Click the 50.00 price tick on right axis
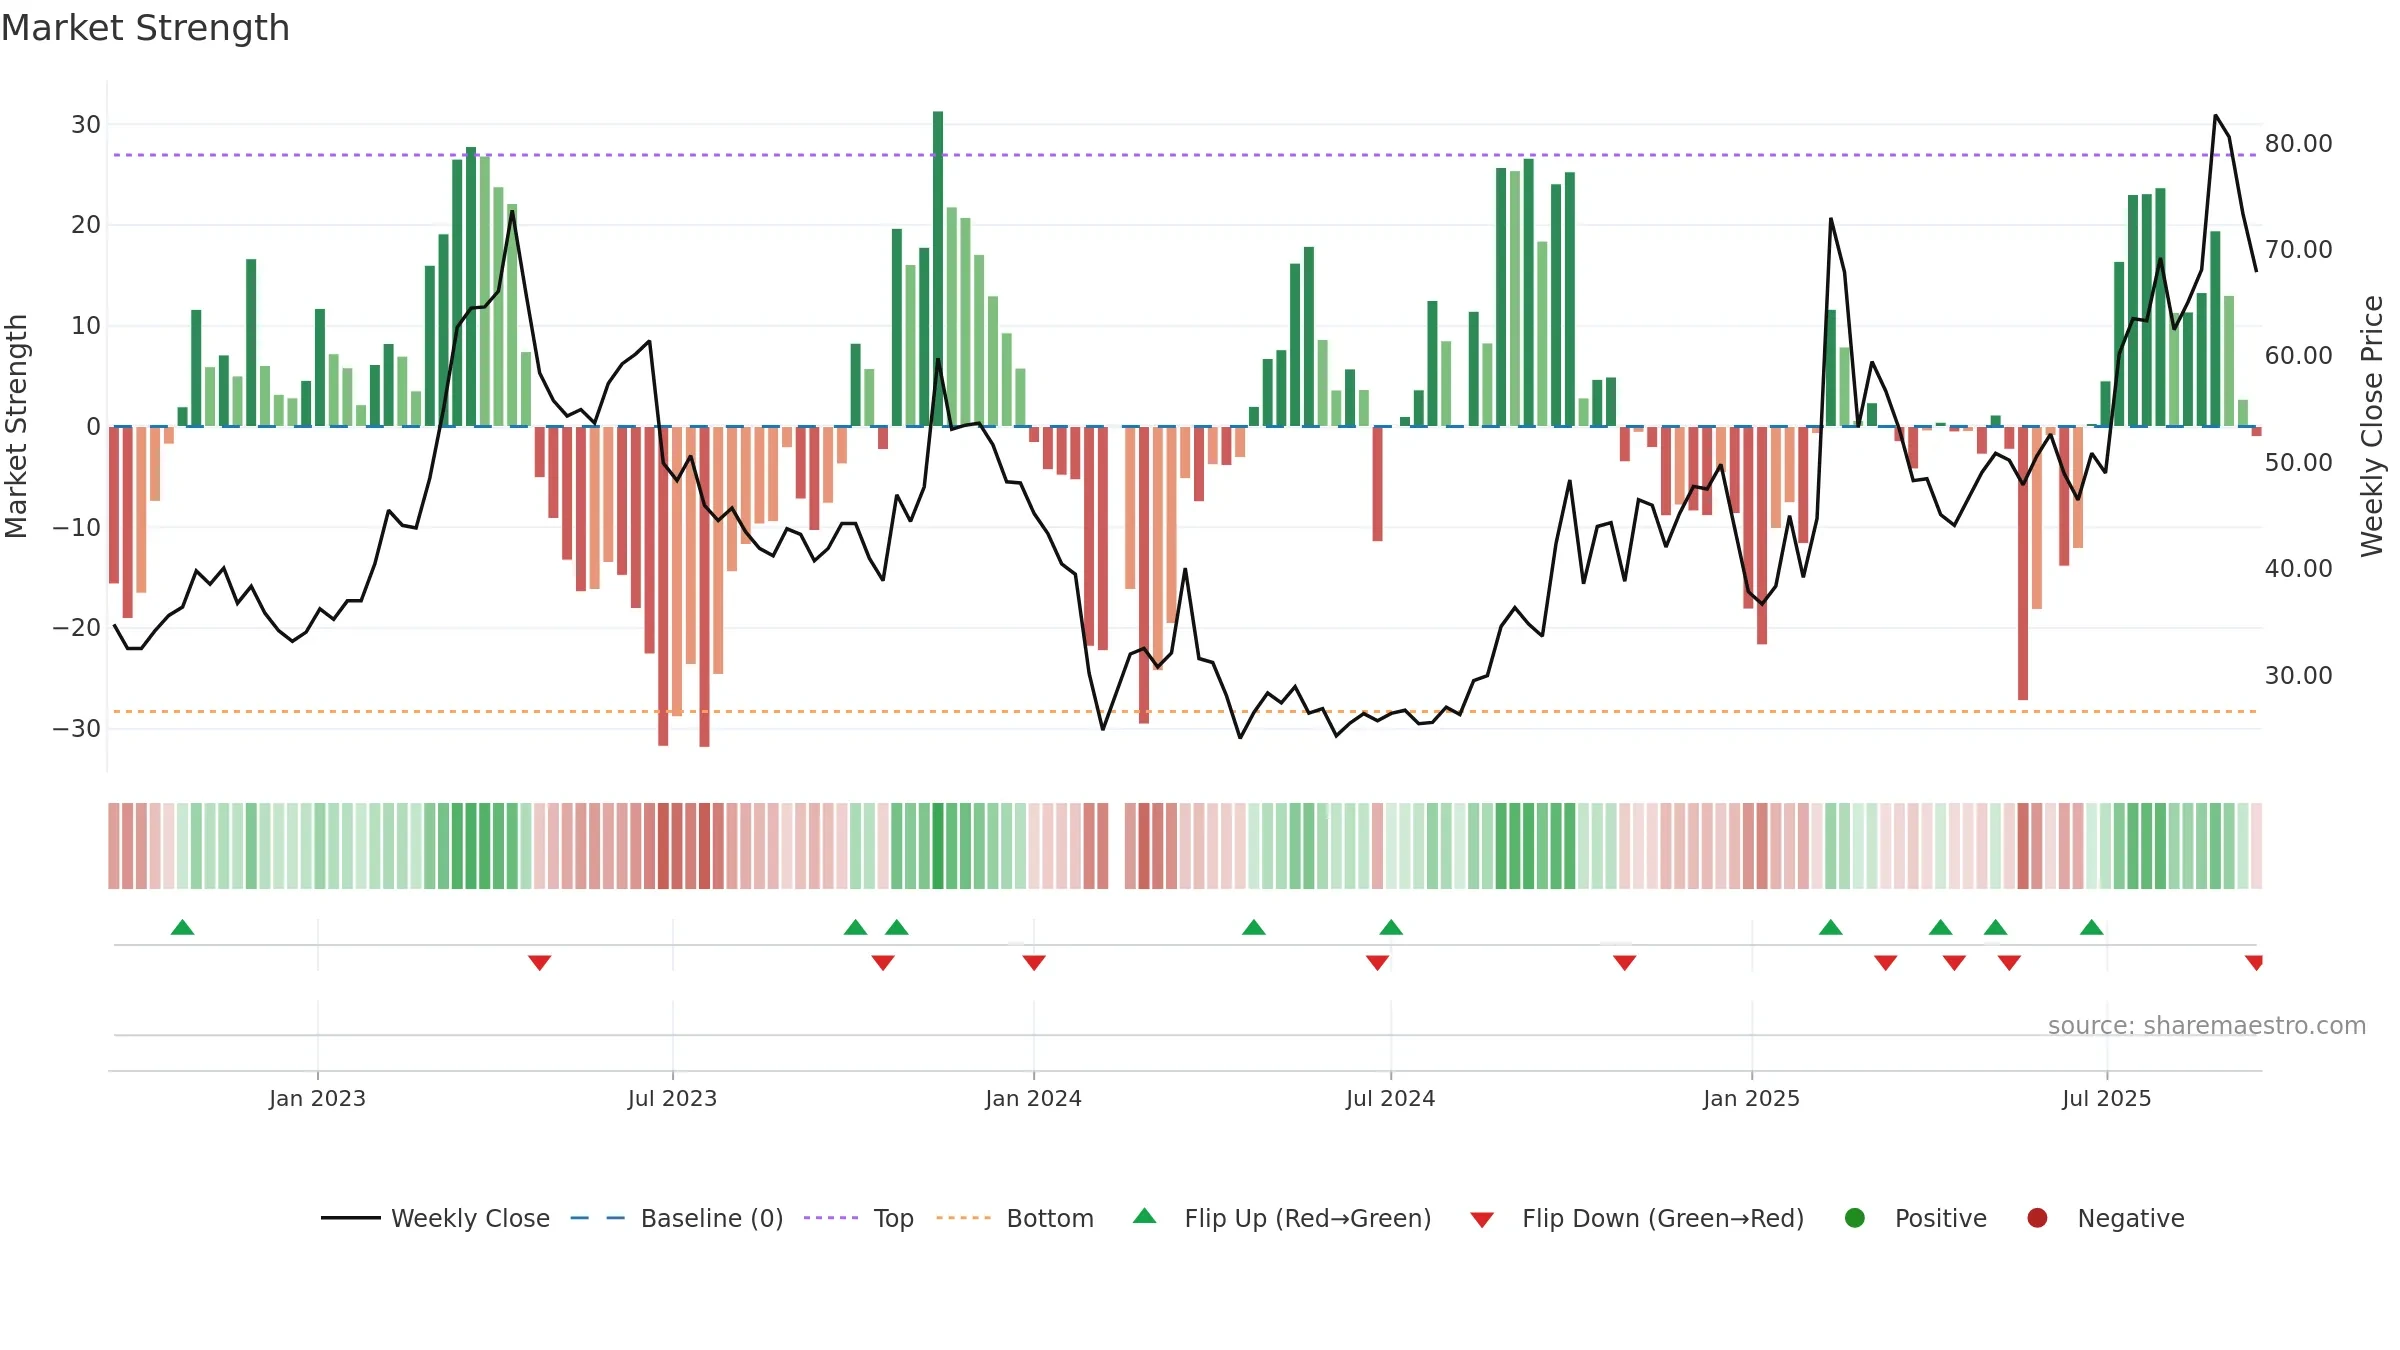Viewport: 2400px width, 1350px height. point(2298,462)
